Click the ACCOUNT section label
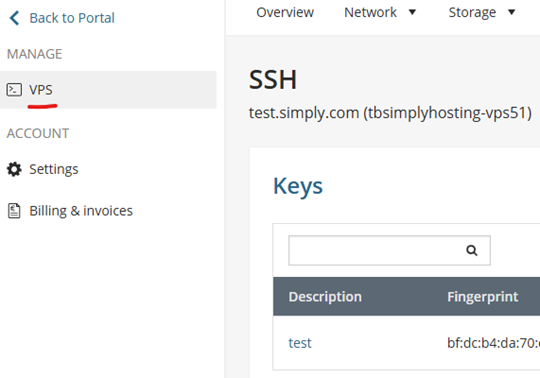The image size is (540, 378). pos(38,133)
